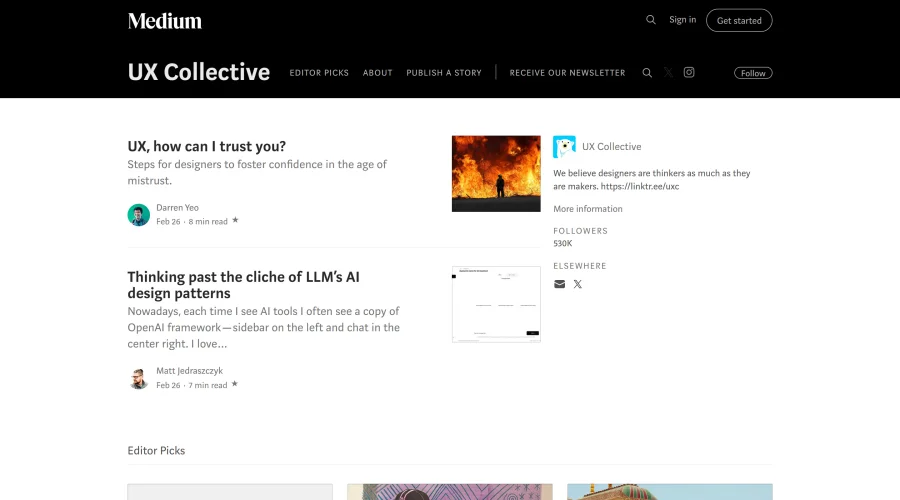This screenshot has width=900, height=500.
Task: Click the X icon under Elsewhere
Action: tap(577, 284)
